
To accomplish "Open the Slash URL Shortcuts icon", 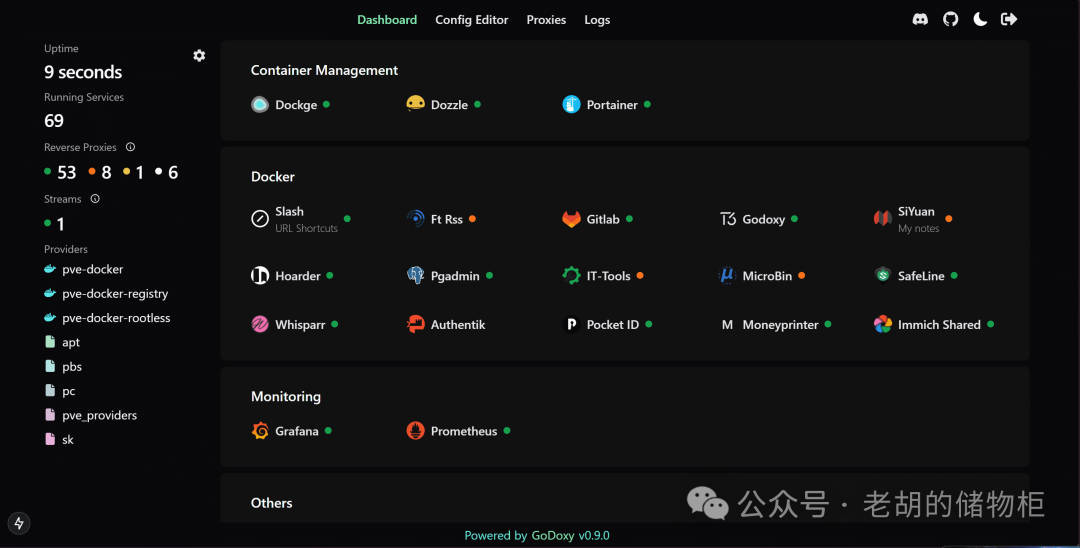I will [260, 219].
